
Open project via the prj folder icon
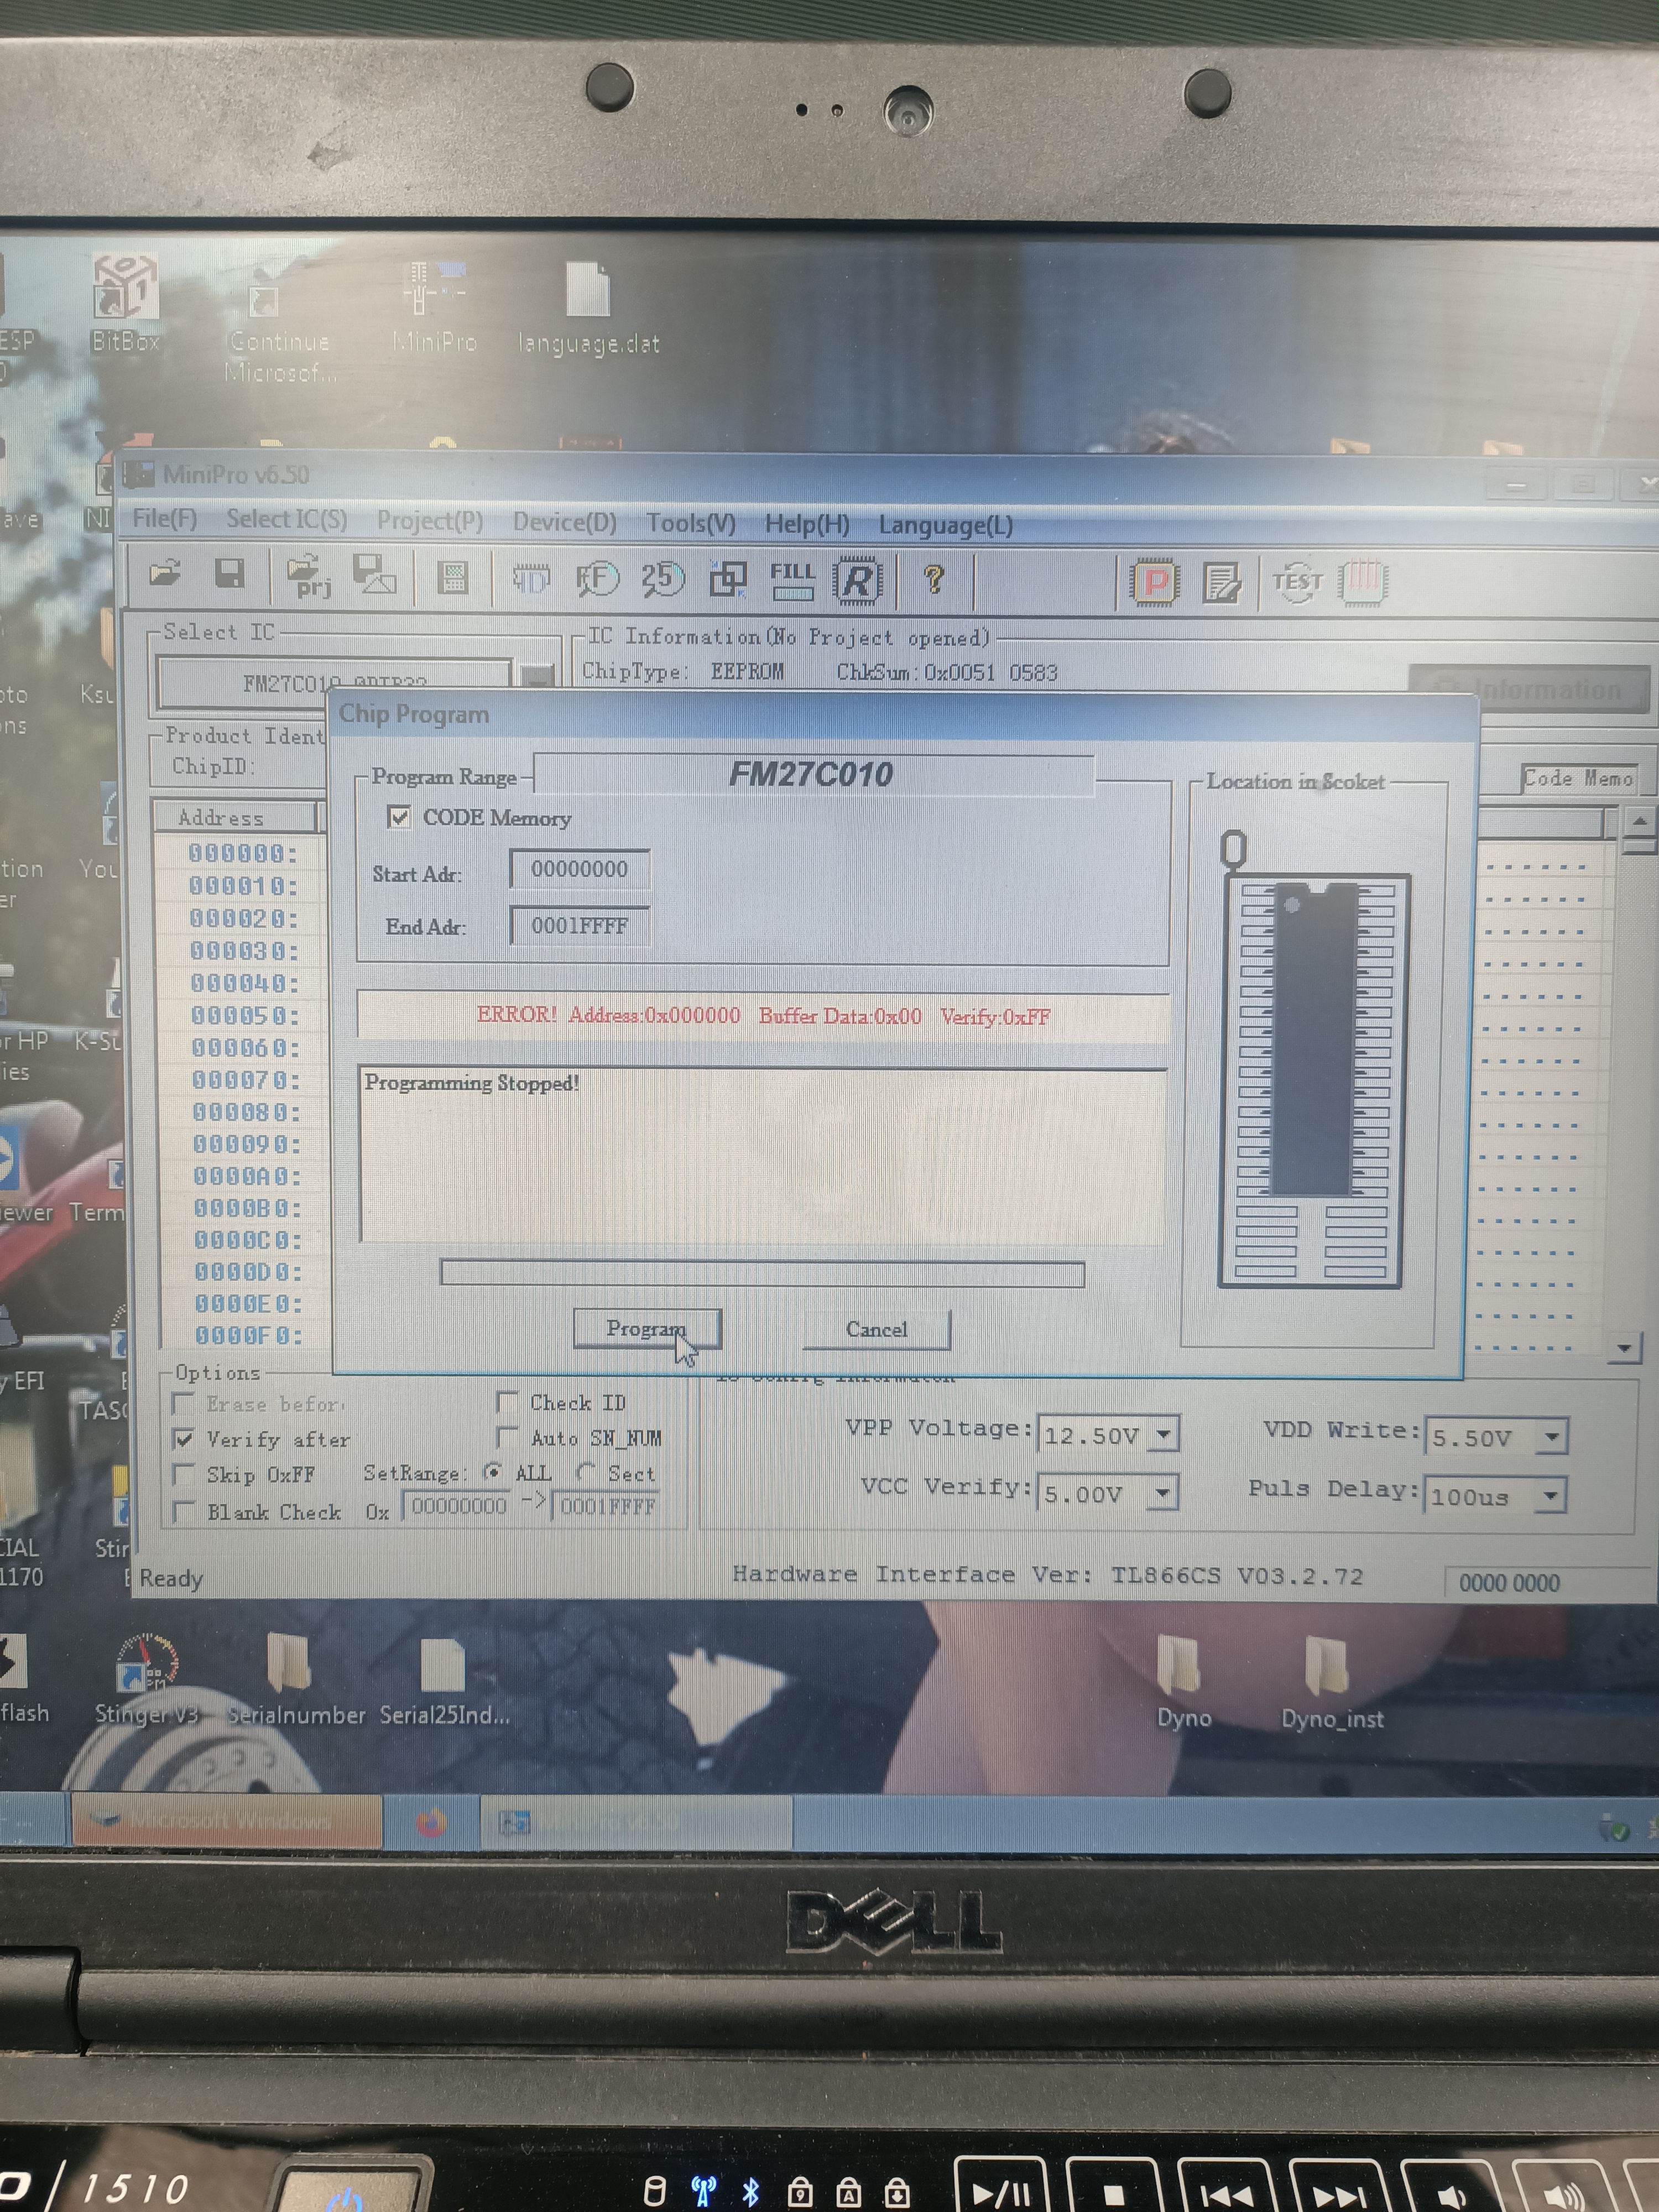tap(308, 577)
